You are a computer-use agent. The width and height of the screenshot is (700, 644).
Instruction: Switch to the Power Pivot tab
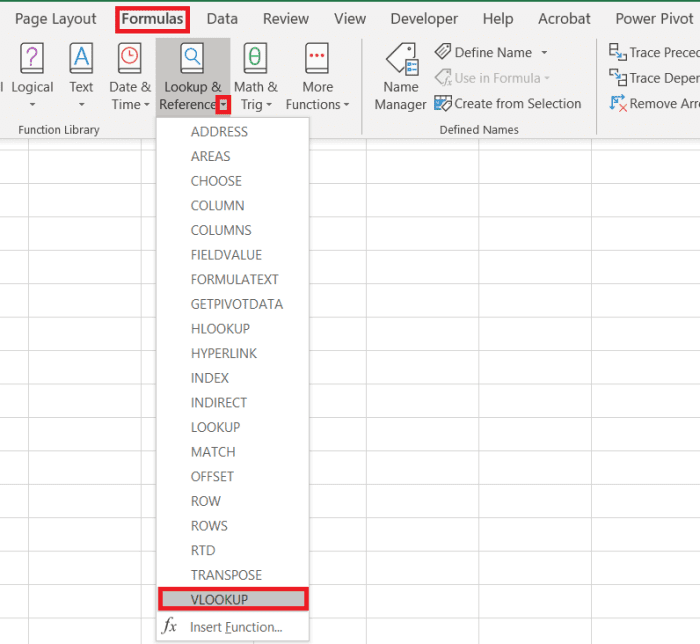pyautogui.click(x=654, y=19)
